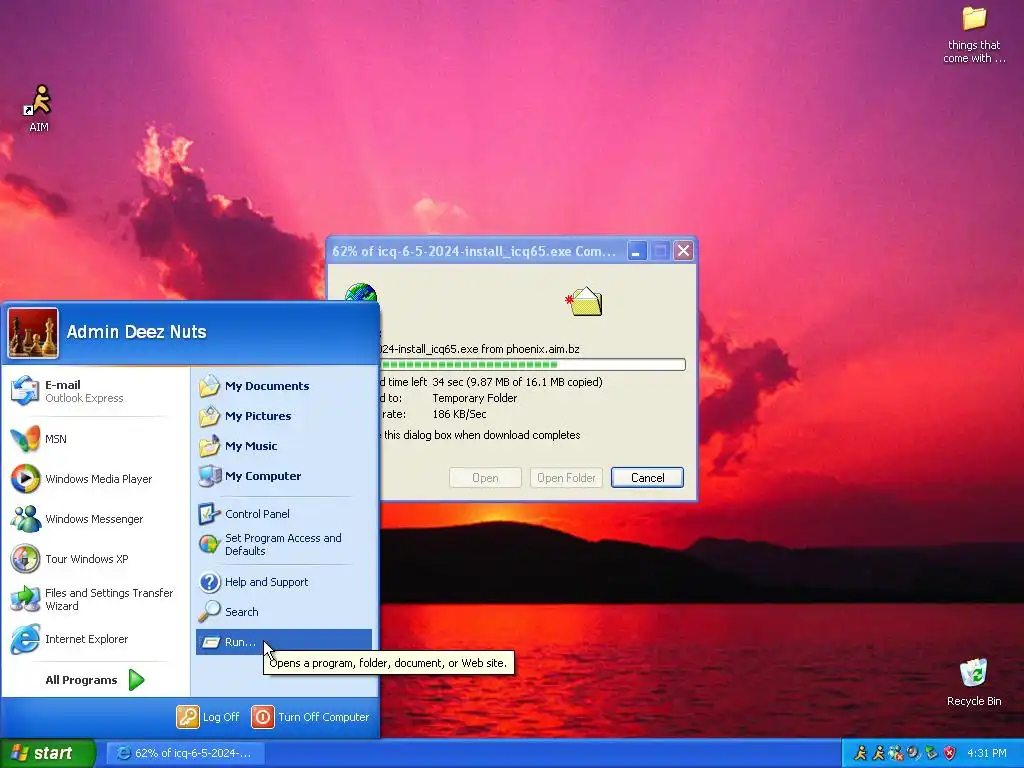
Task: Open My Pictures in Start menu
Action: coord(283,416)
